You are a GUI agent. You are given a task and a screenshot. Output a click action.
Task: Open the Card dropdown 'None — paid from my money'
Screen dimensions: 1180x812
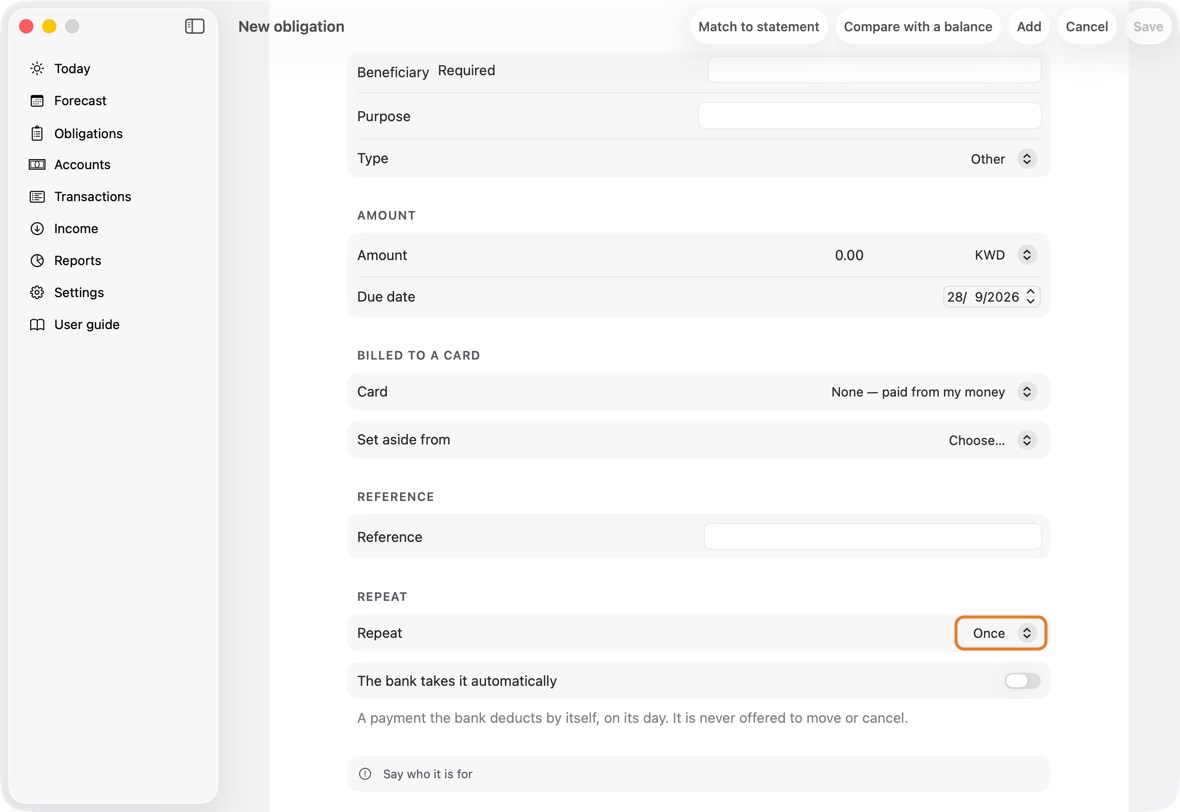tap(933, 392)
